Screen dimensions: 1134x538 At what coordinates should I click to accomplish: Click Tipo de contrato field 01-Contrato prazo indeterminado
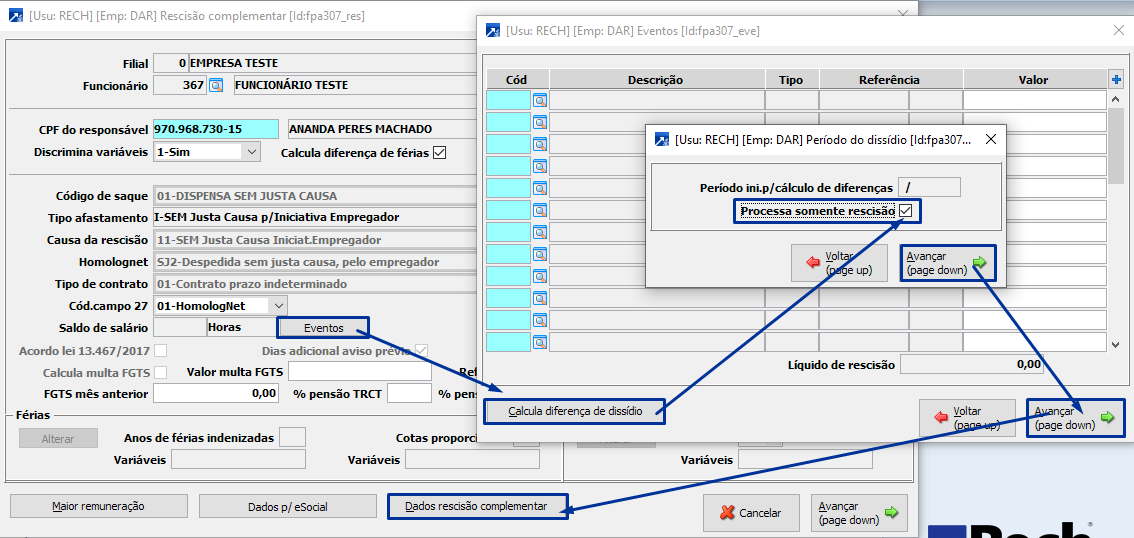[x=315, y=283]
